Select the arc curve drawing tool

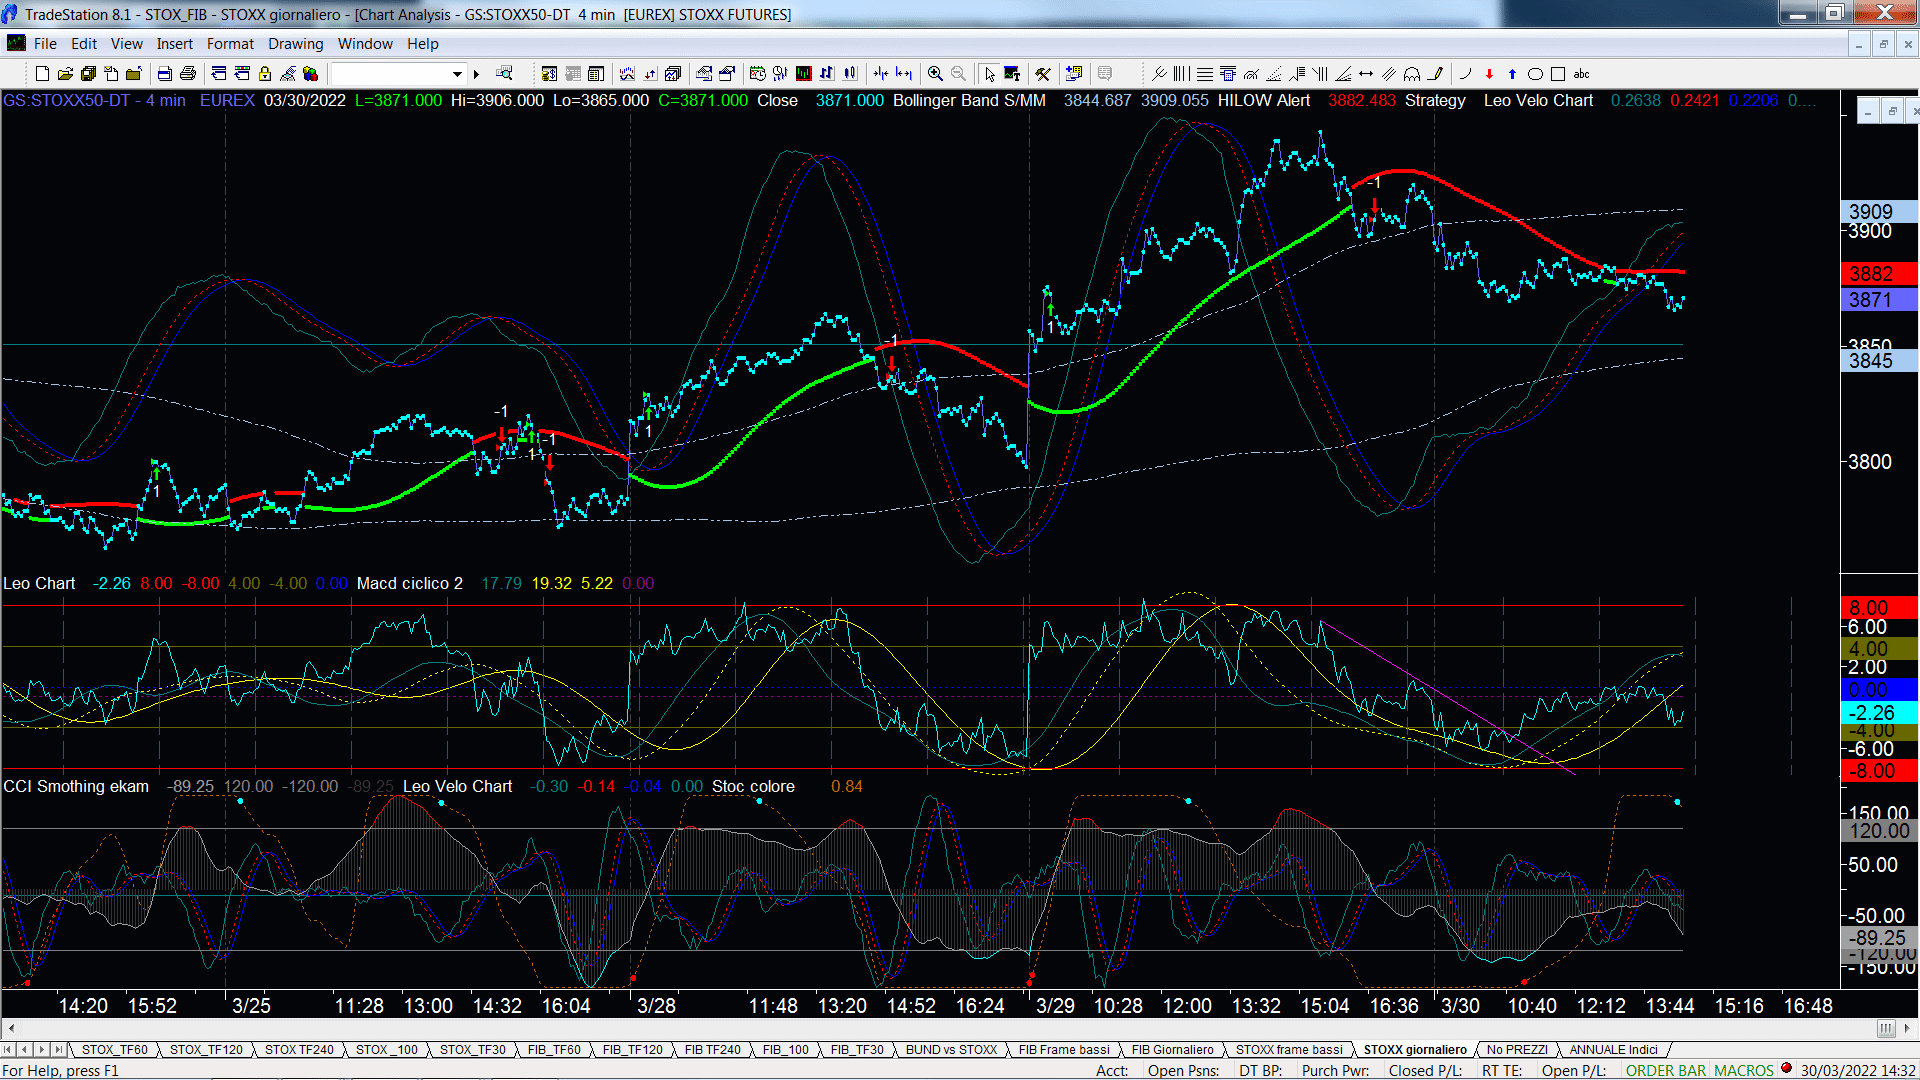[1466, 74]
